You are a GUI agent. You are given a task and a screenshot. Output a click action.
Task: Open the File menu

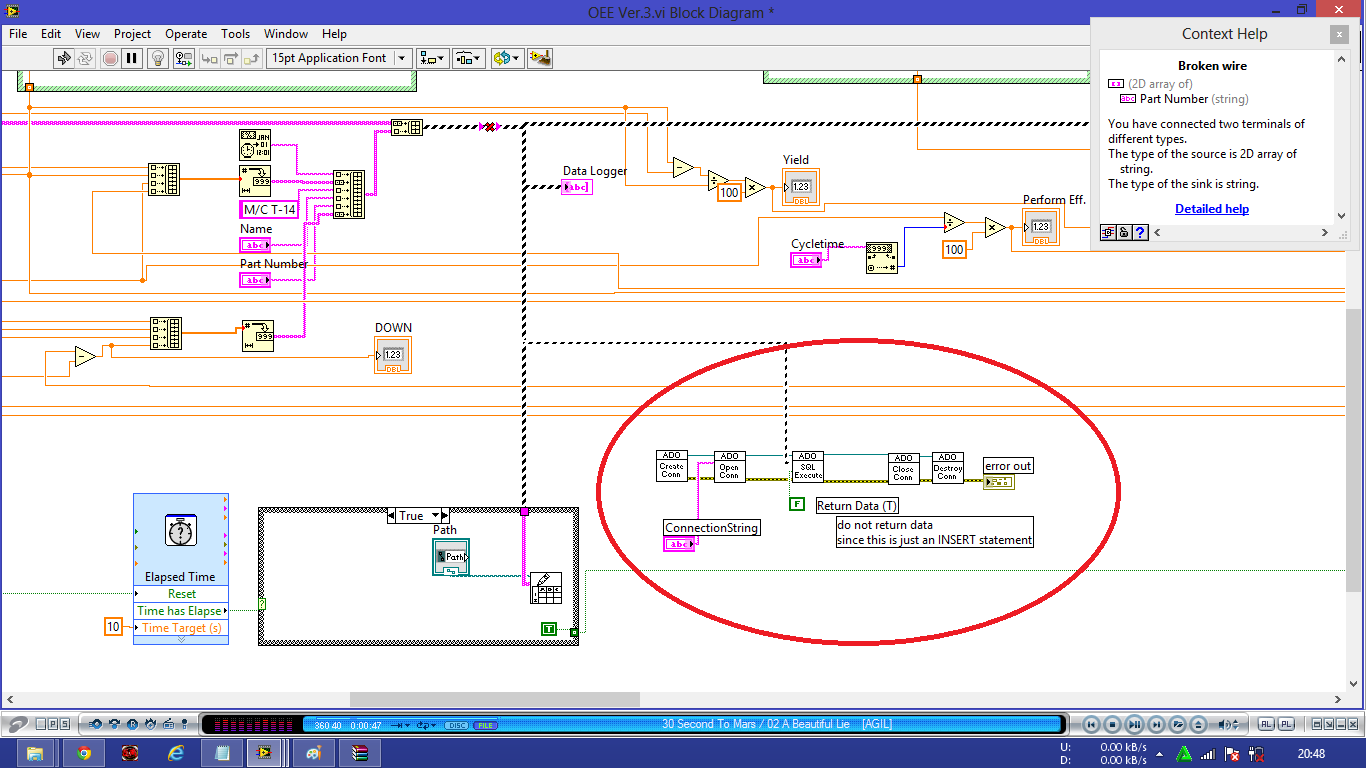click(18, 33)
